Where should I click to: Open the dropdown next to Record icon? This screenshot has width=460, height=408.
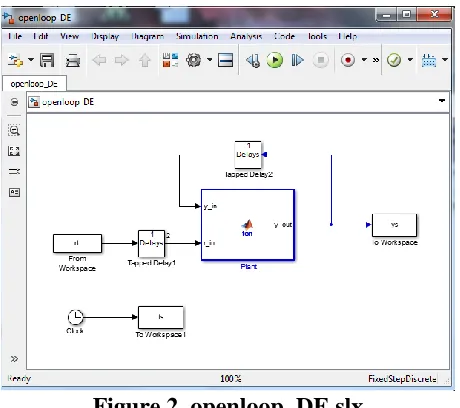[x=364, y=60]
